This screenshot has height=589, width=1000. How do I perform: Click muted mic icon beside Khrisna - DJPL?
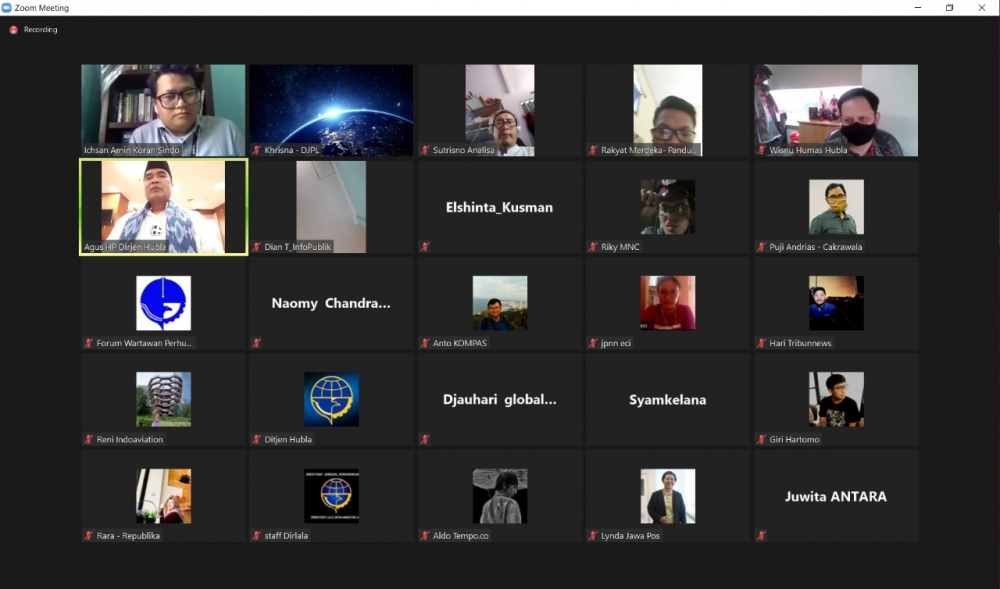256,150
